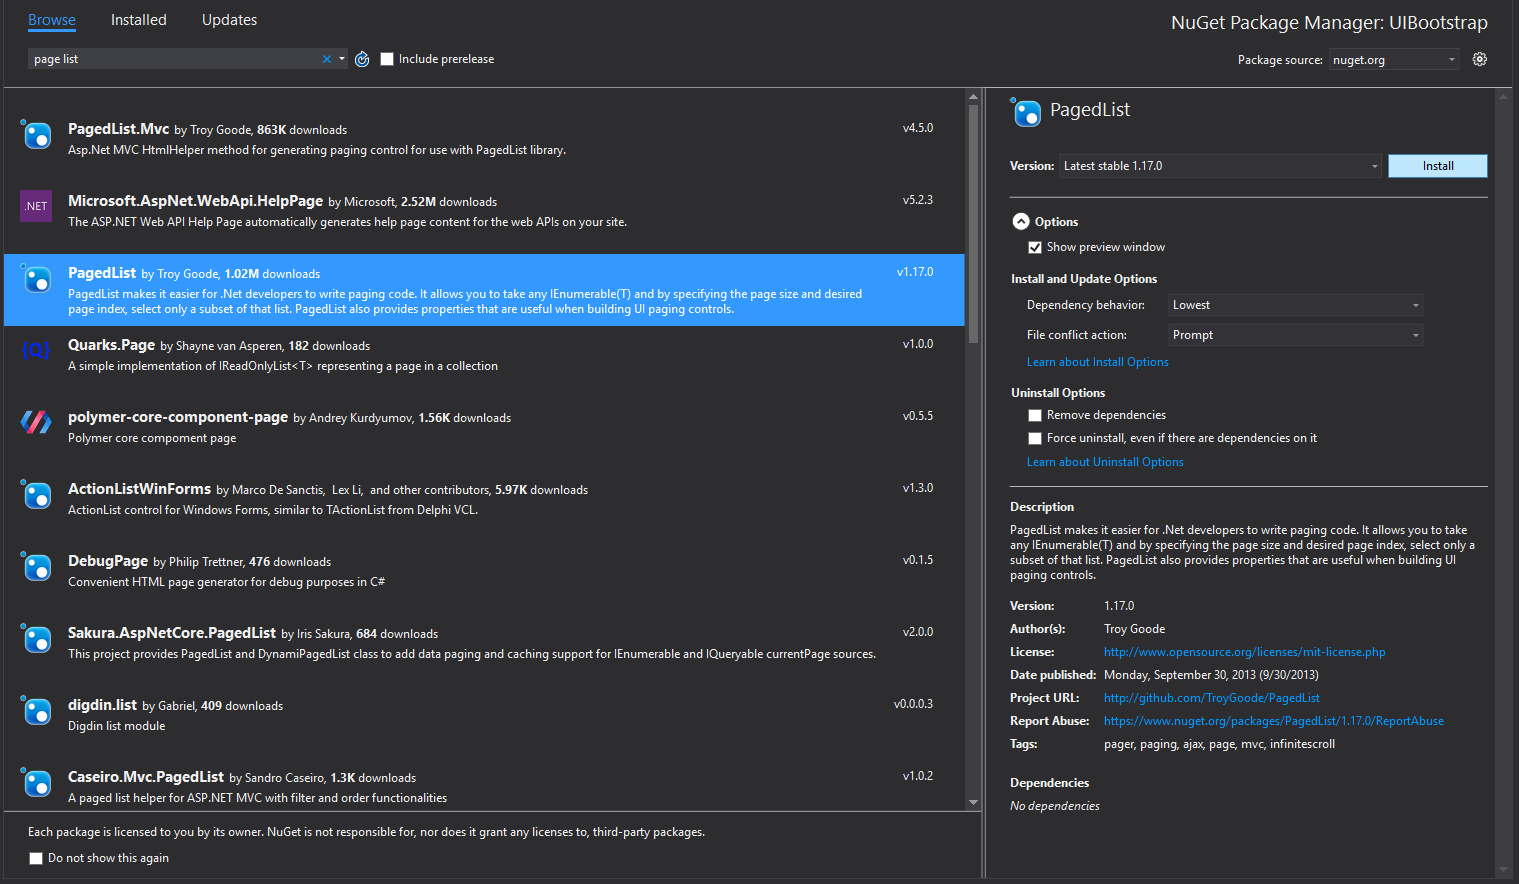1519x884 pixels.
Task: Switch to the Updates tab
Action: [x=229, y=20]
